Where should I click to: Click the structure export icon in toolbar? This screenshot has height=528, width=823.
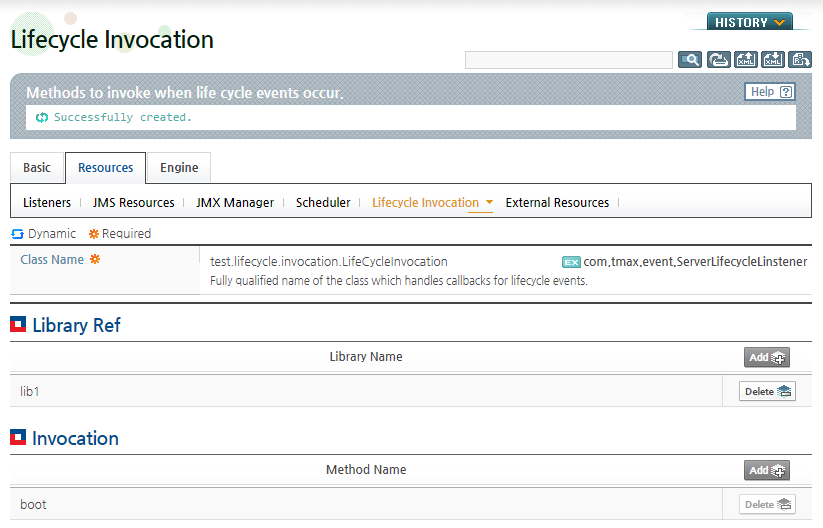800,60
